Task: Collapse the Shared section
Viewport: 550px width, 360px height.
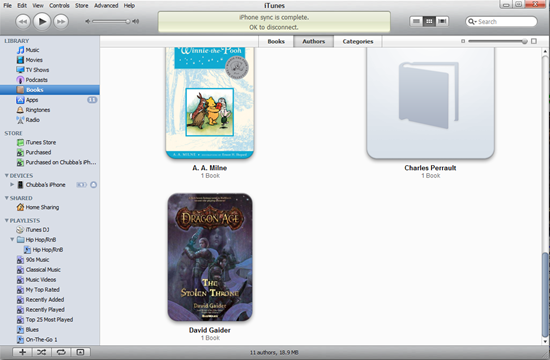Action: click(x=7, y=198)
